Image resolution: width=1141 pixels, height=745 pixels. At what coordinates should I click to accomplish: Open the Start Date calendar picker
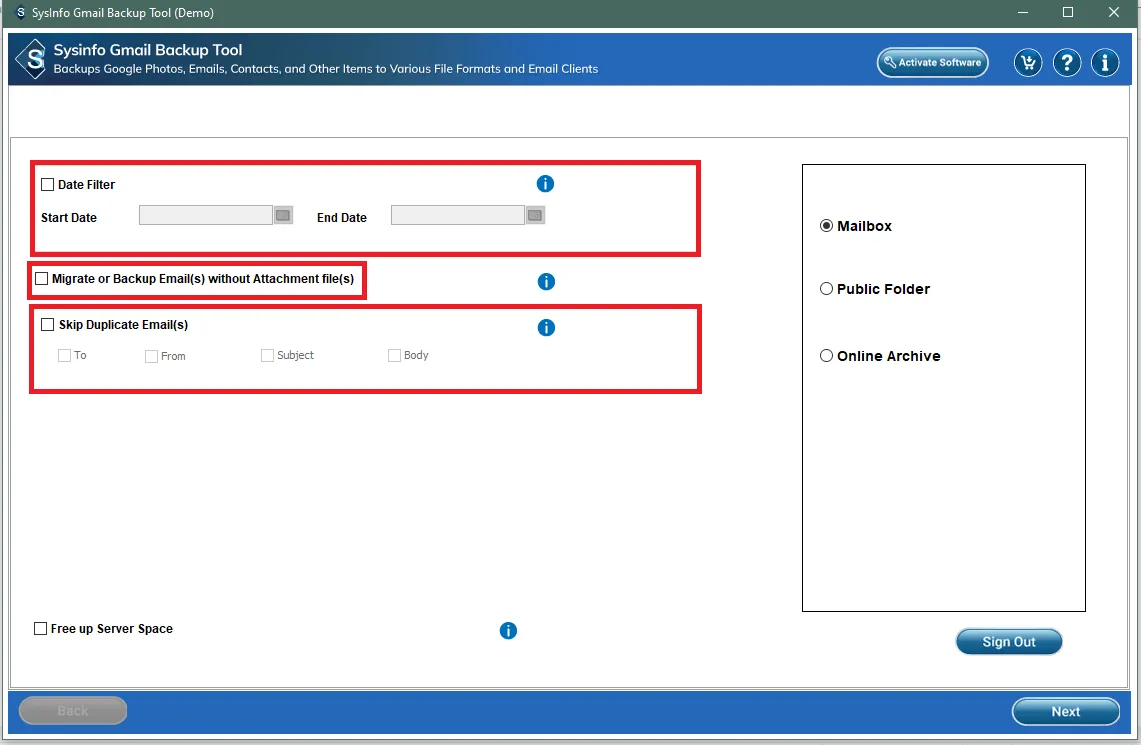tap(283, 215)
